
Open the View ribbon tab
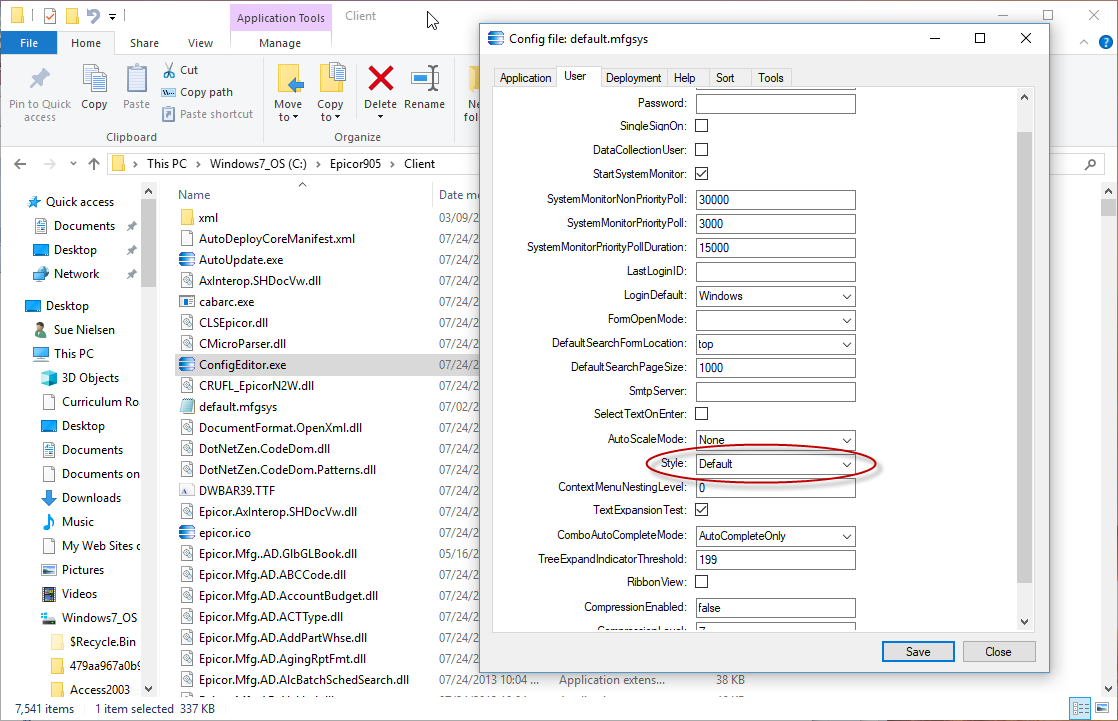(200, 43)
